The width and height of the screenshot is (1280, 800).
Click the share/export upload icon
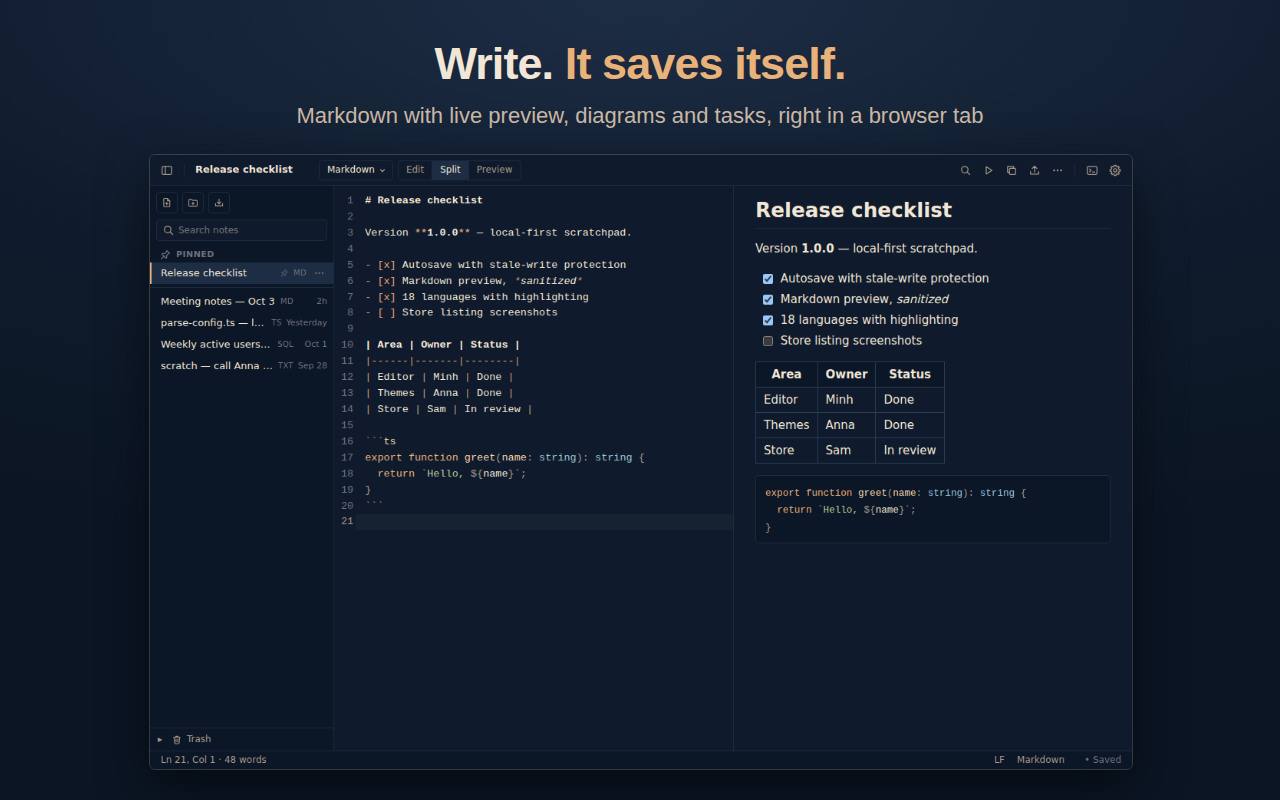1034,170
